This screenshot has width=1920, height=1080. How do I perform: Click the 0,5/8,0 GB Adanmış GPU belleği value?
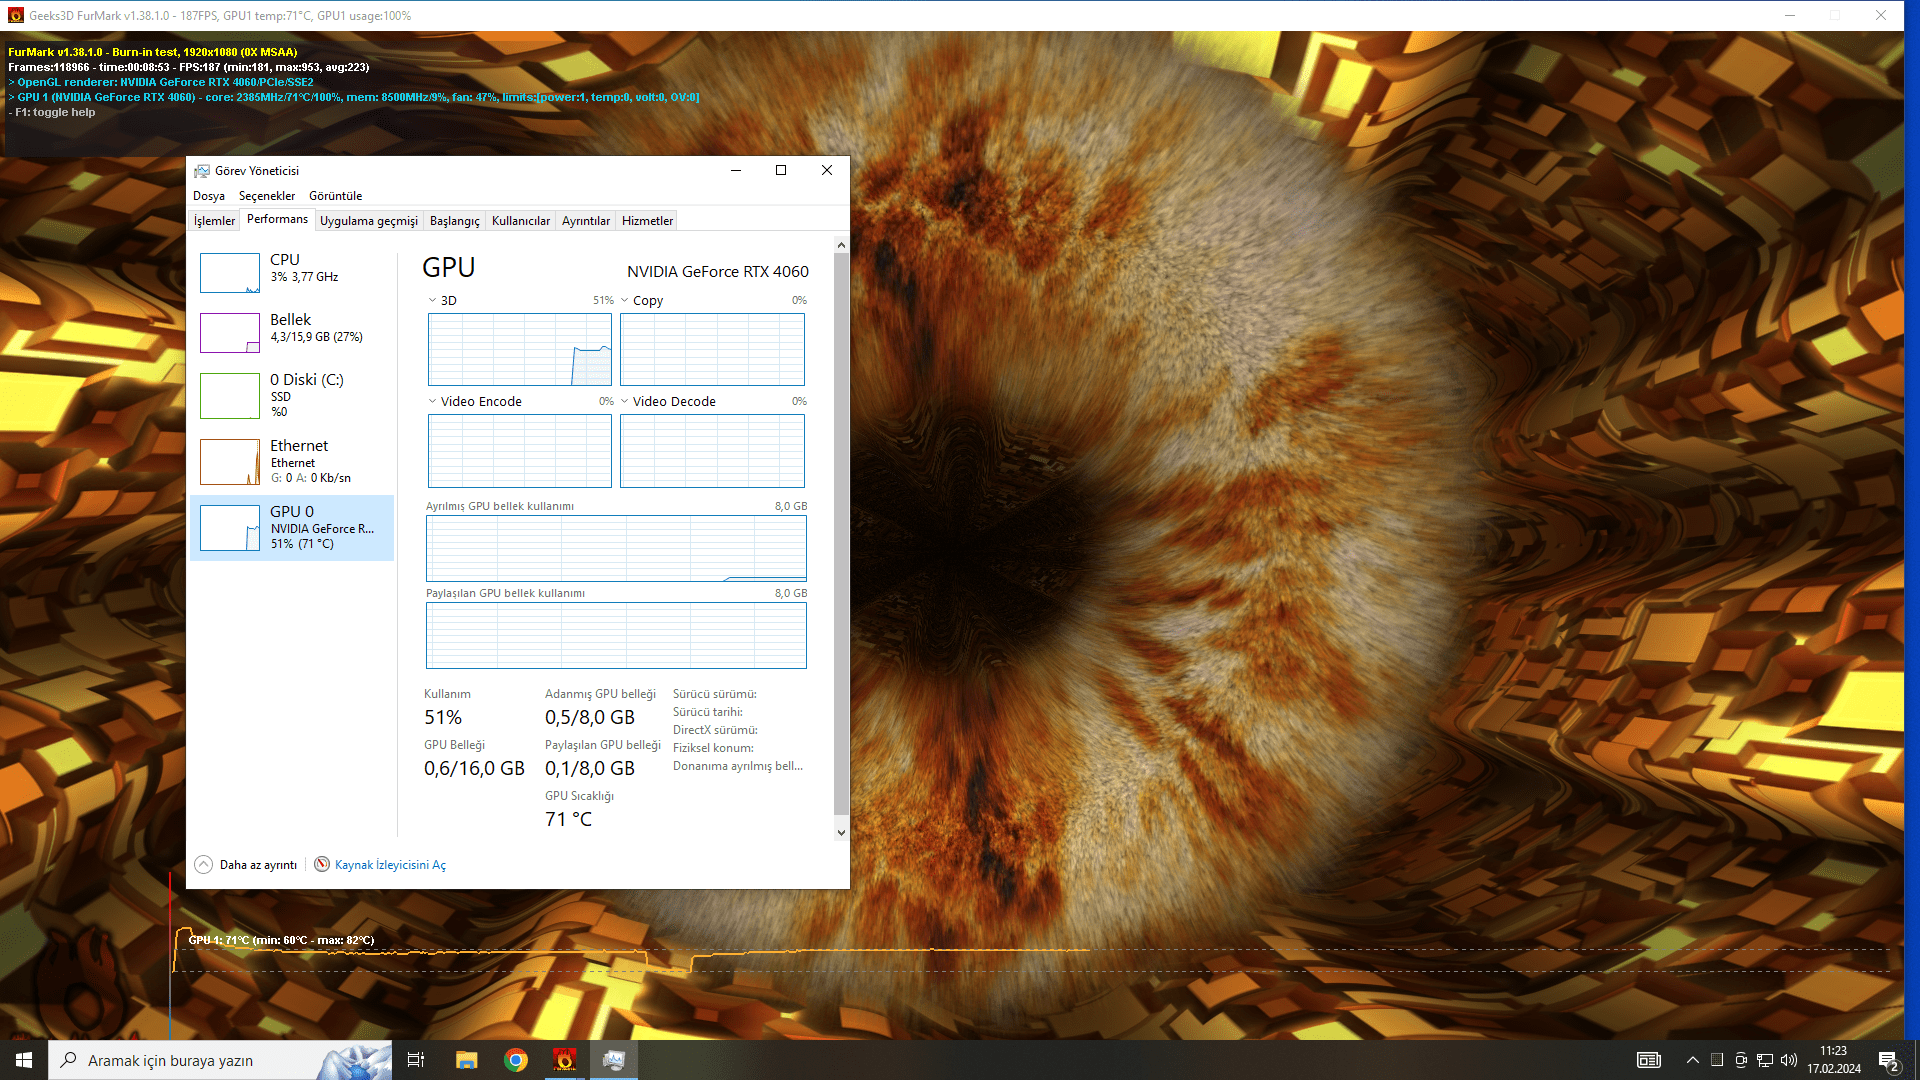[x=590, y=717]
